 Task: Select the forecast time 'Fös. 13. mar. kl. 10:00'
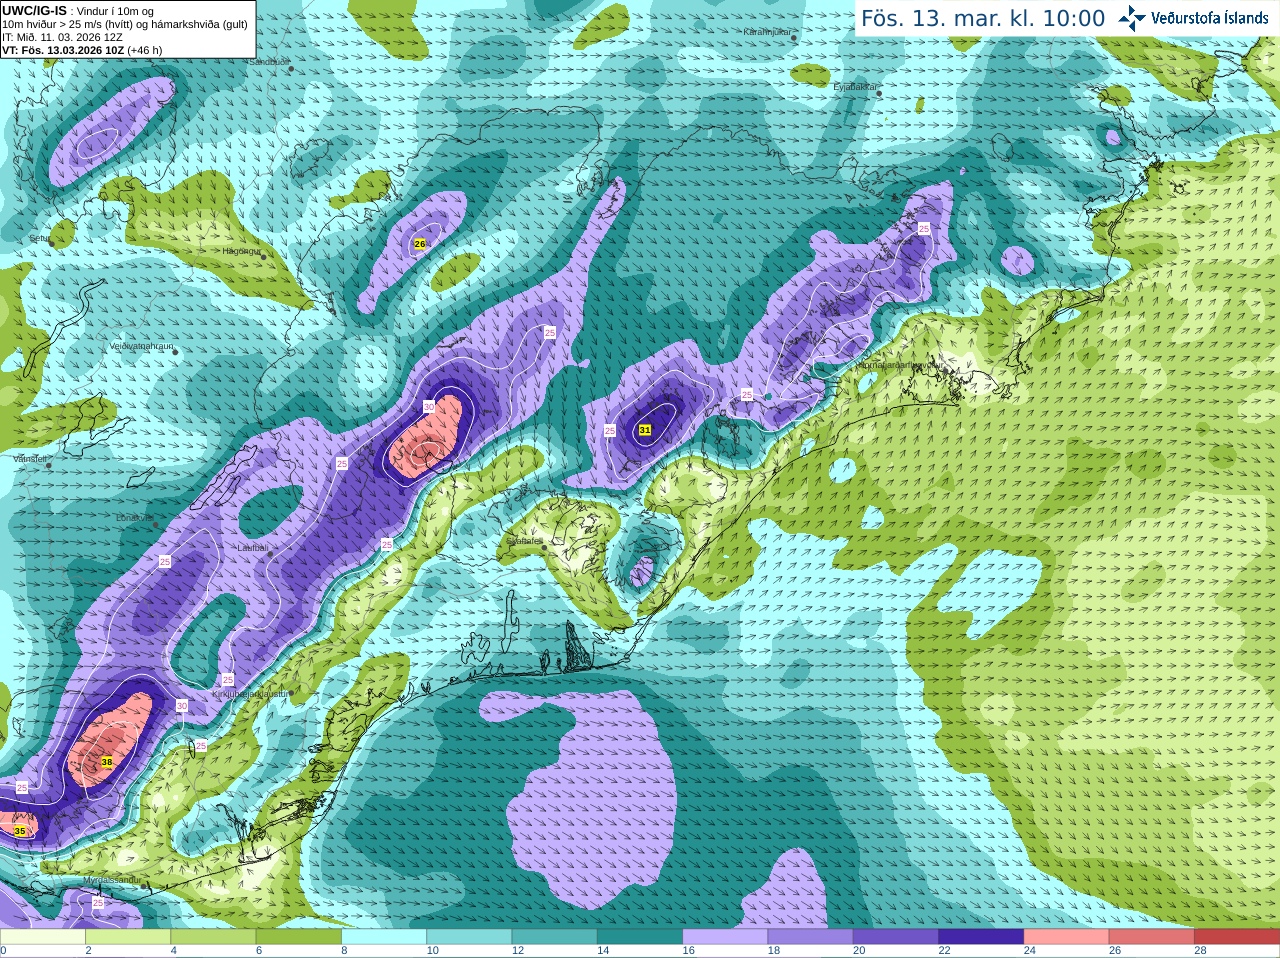coord(983,19)
